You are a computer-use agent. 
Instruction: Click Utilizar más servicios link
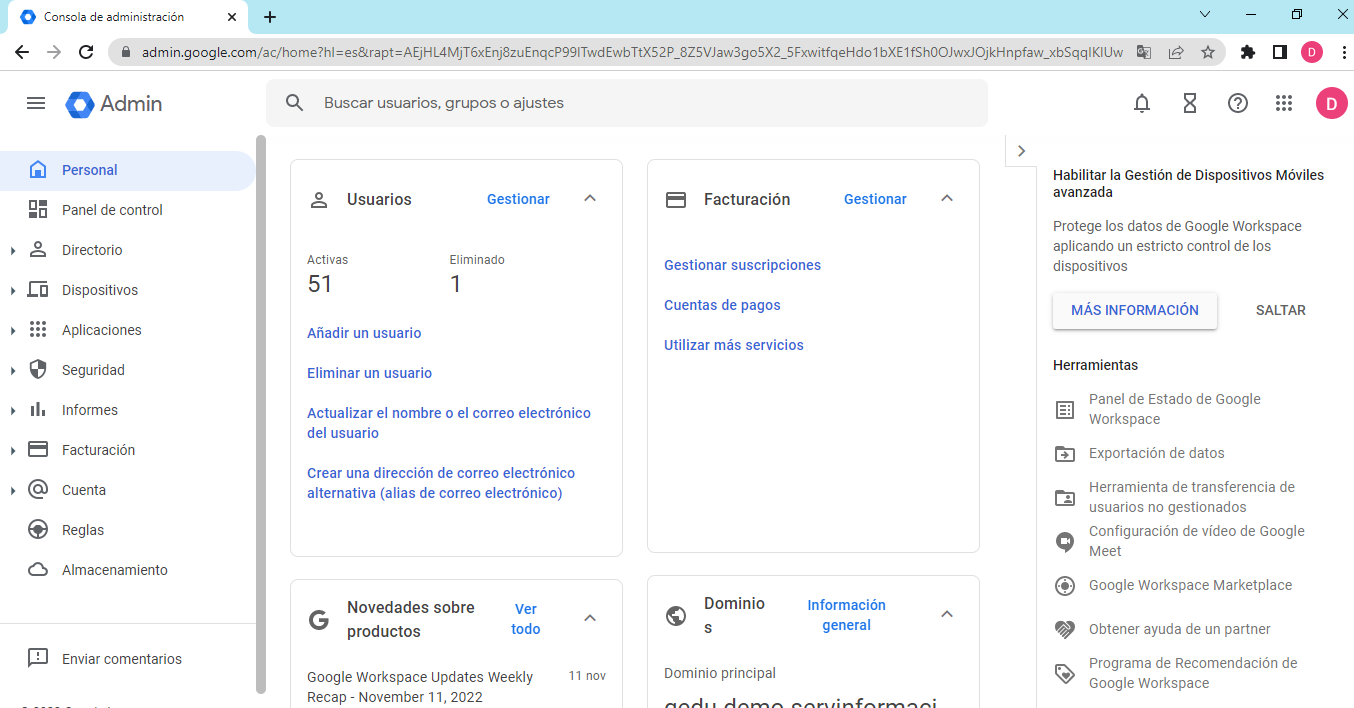point(734,345)
